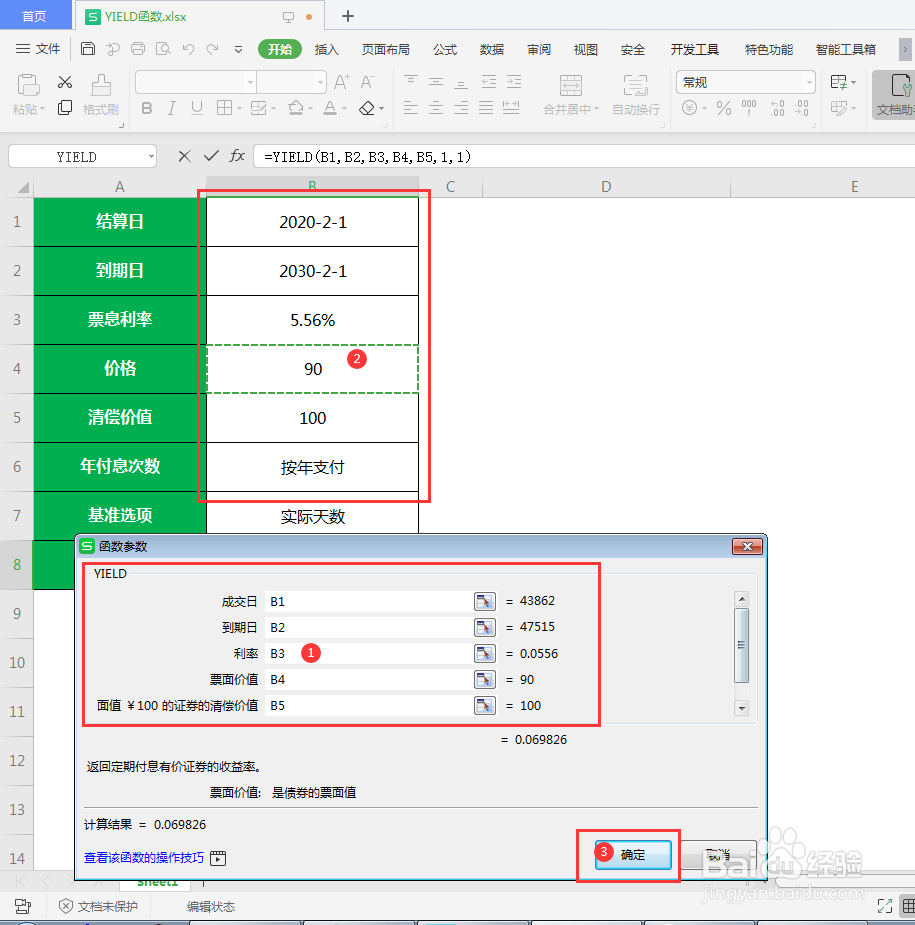
Task: Click the 确定 button
Action: tap(632, 854)
